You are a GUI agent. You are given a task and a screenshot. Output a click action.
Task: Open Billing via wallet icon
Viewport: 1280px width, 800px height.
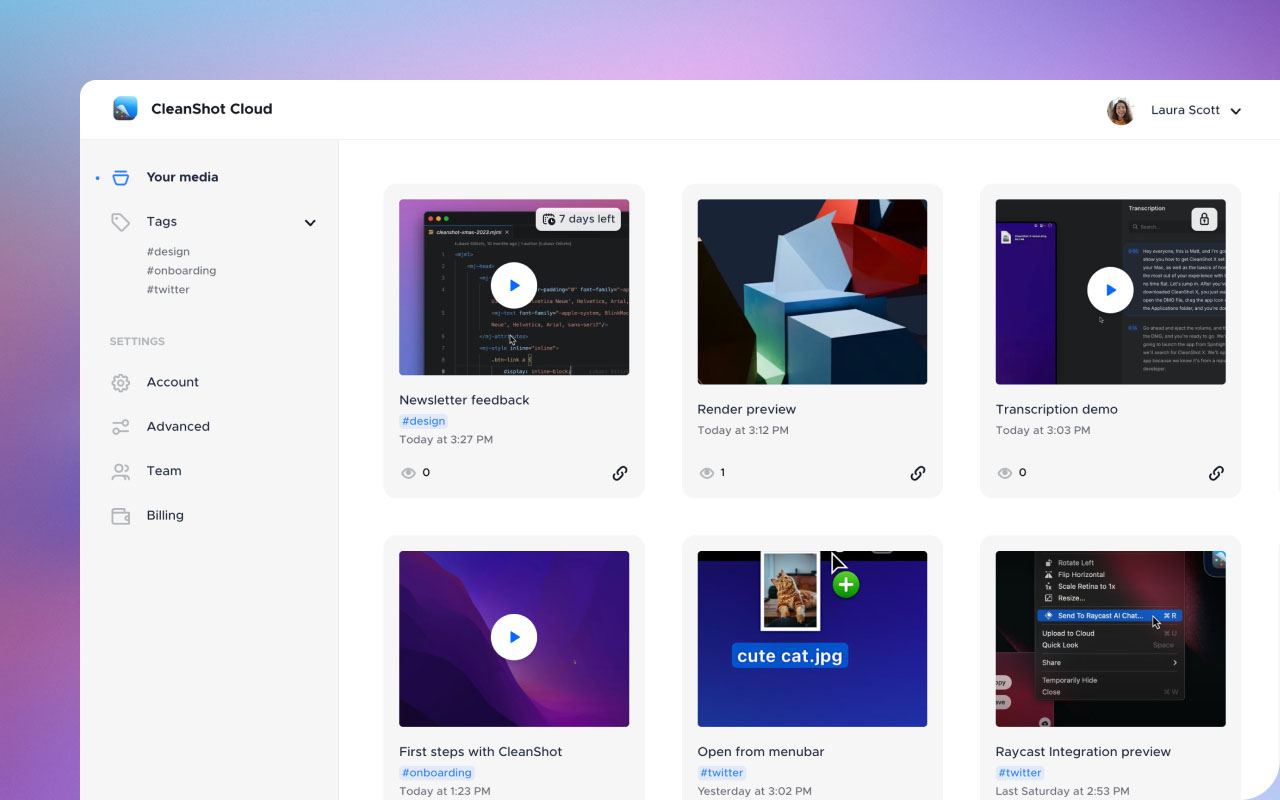point(121,516)
